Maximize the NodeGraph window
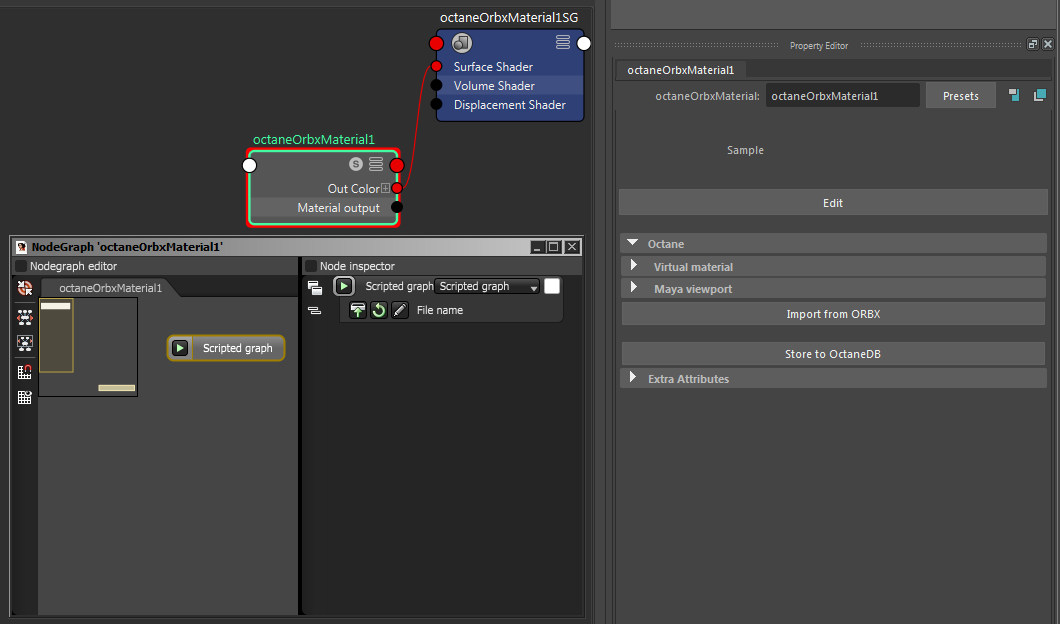1060x624 pixels. (554, 247)
